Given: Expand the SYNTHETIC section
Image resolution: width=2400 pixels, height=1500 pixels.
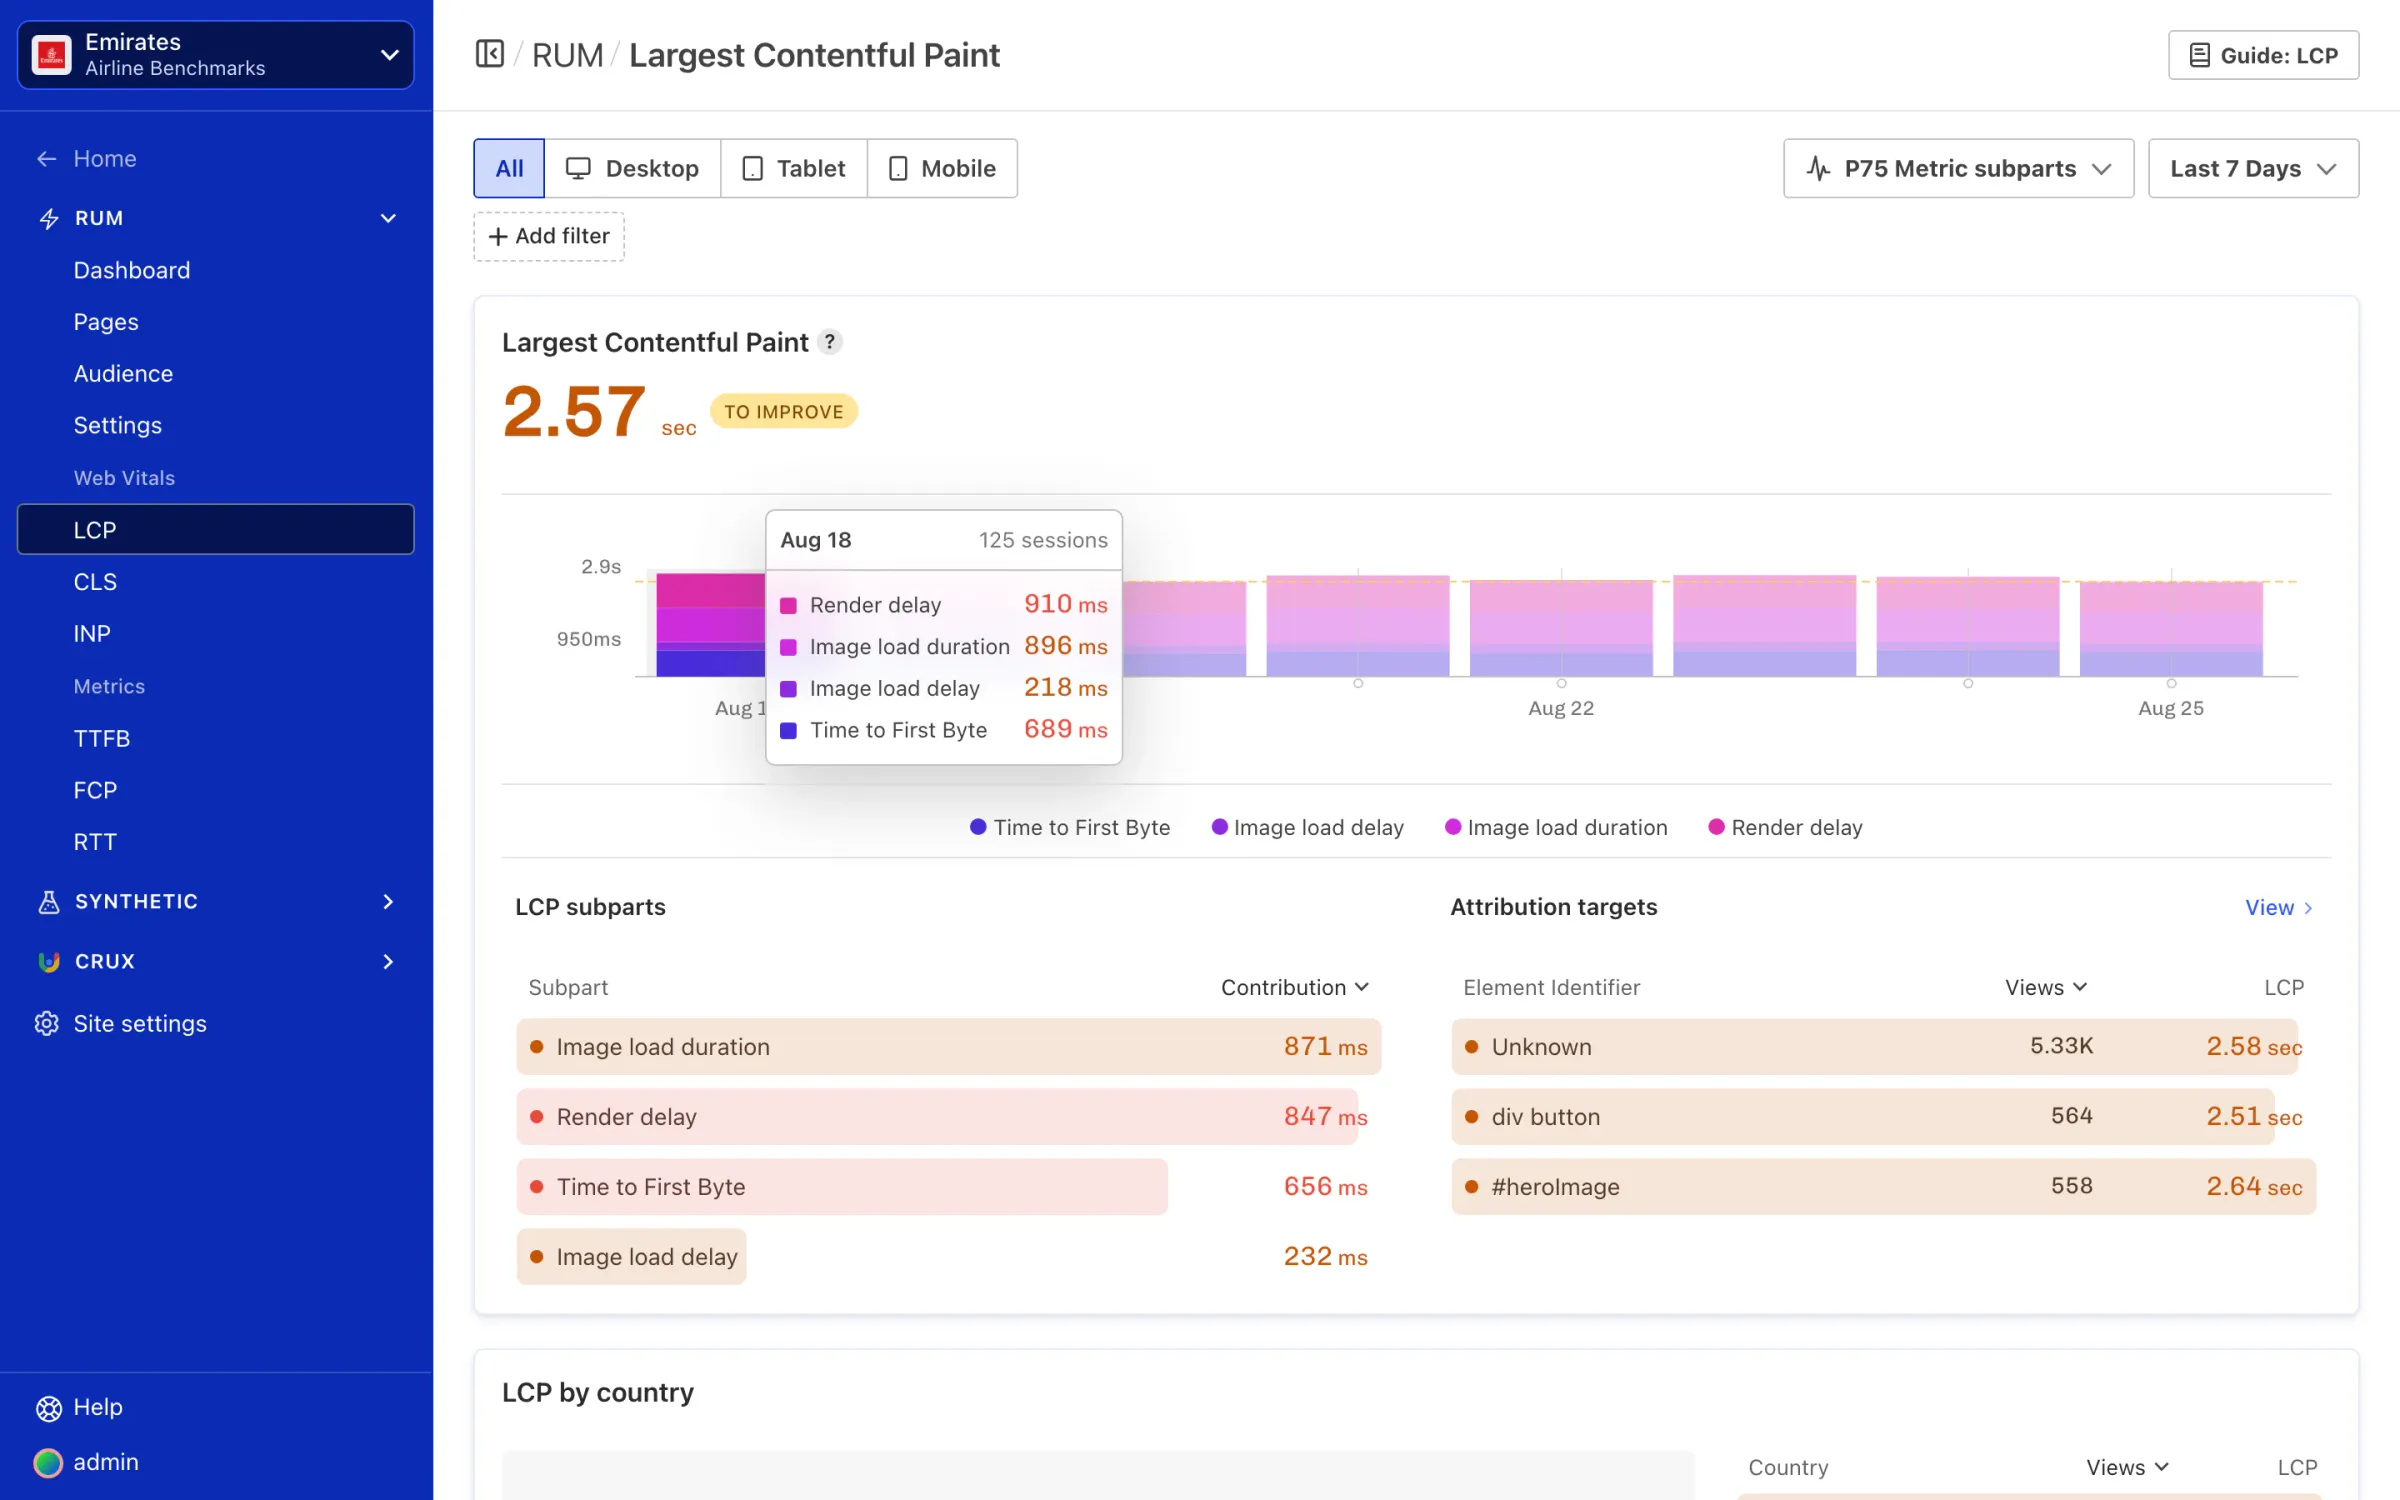Looking at the screenshot, I should 216,901.
